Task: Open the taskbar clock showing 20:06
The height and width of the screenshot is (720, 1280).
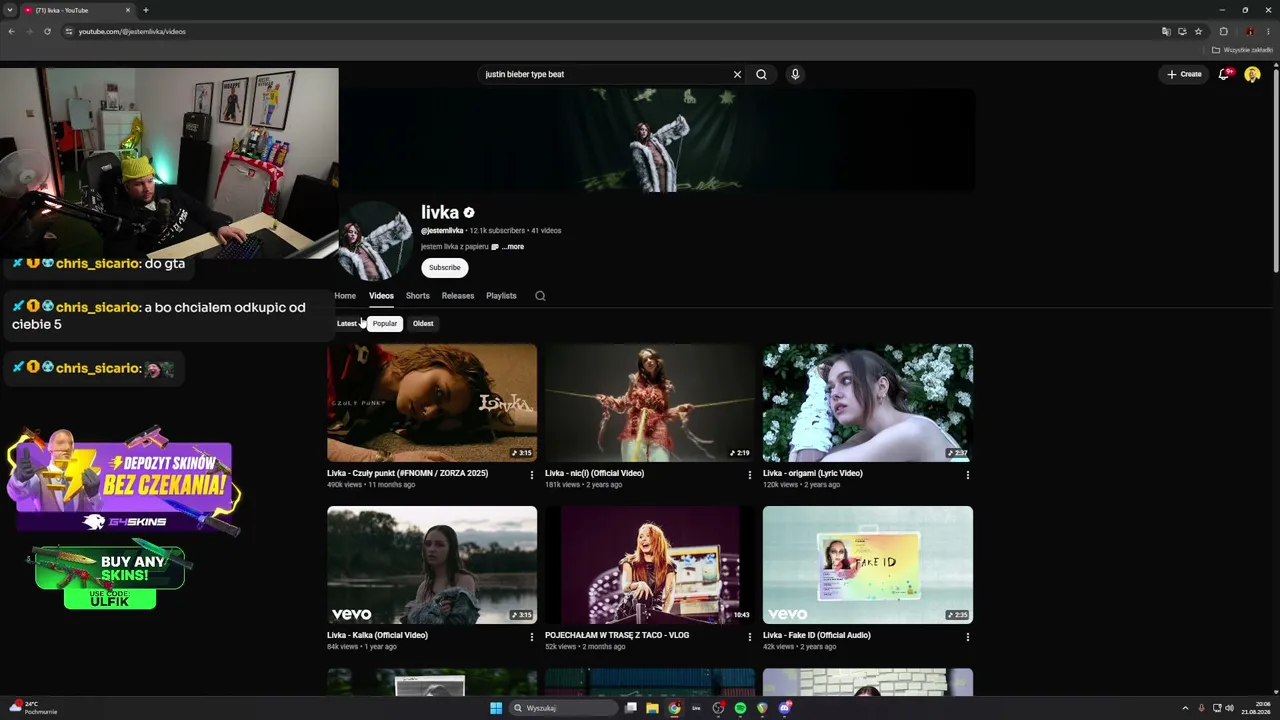Action: pos(1255,708)
